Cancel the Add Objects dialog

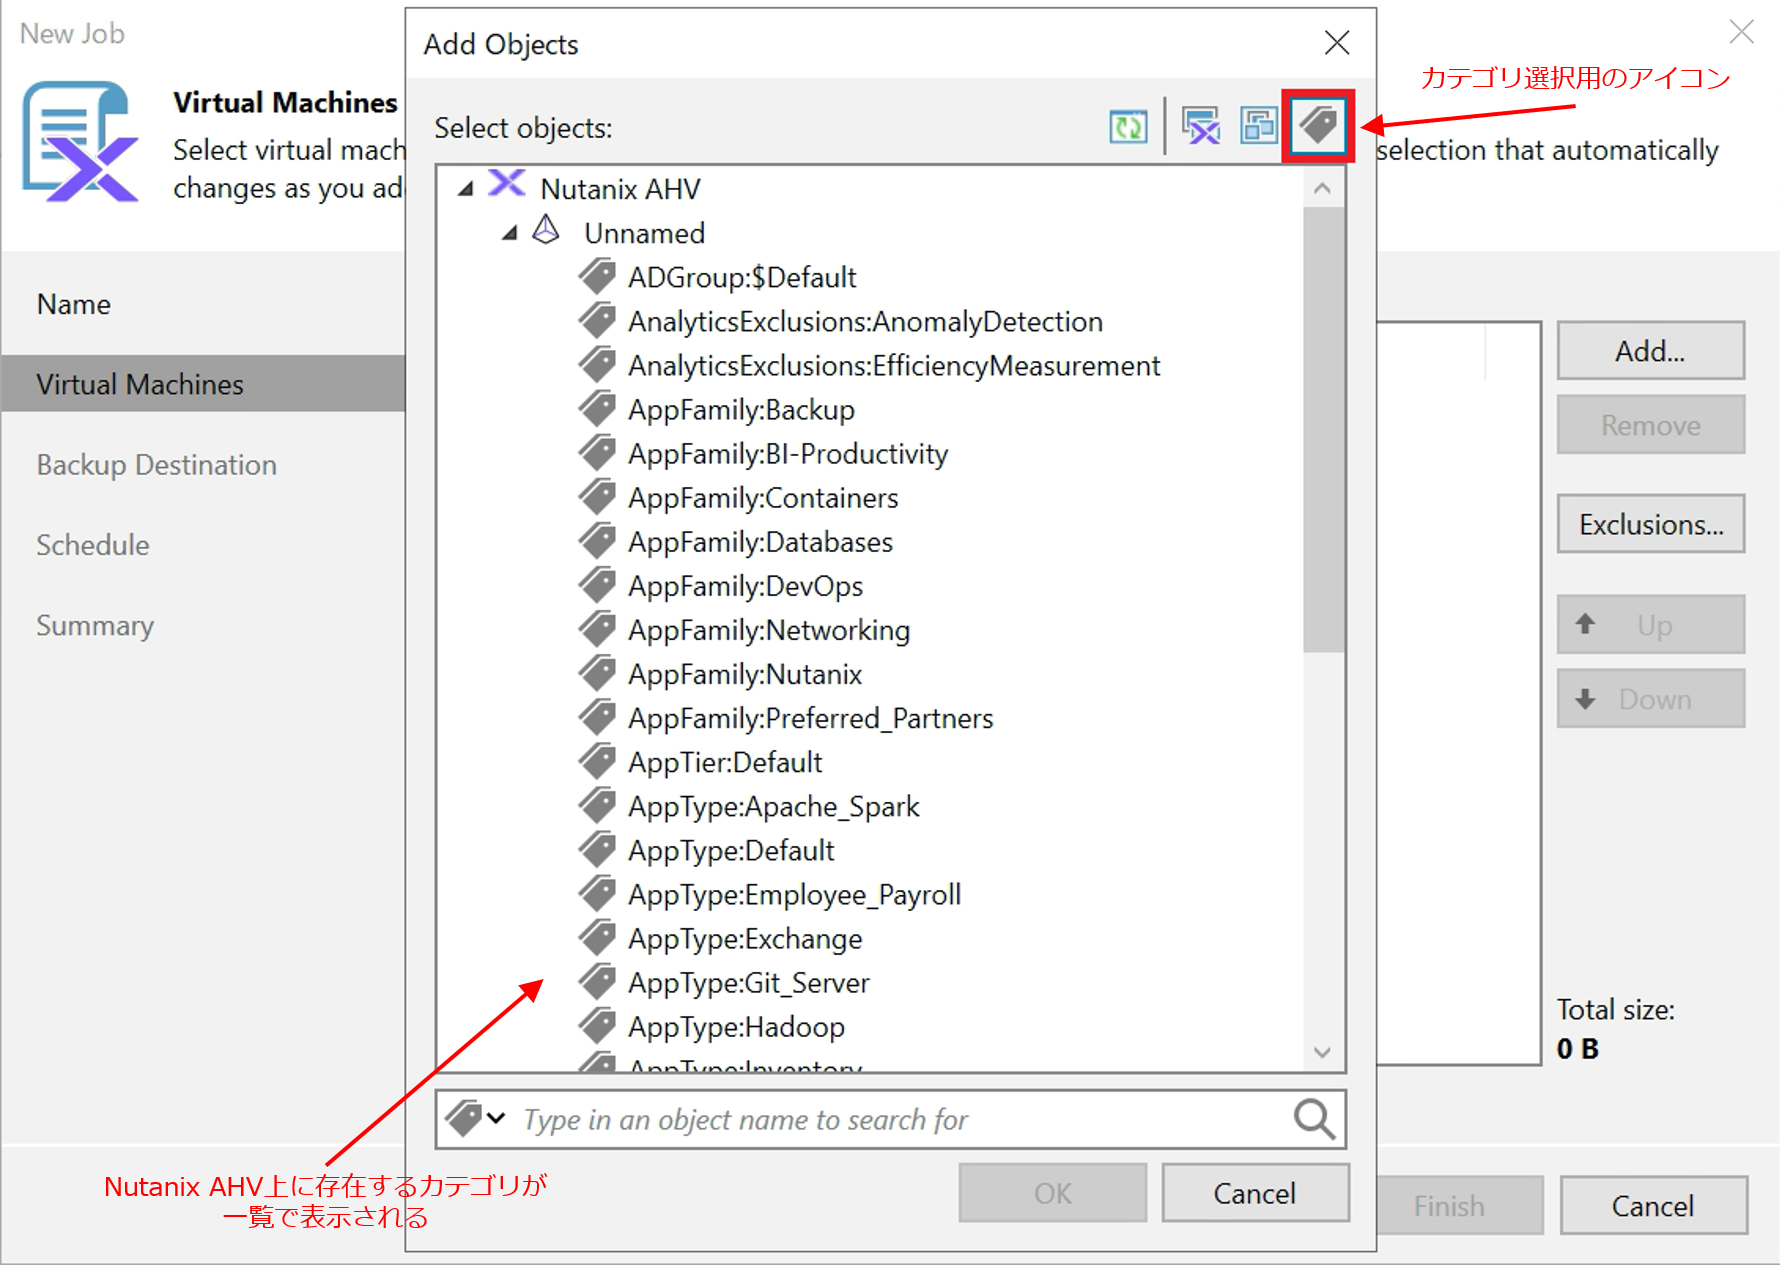[1254, 1192]
